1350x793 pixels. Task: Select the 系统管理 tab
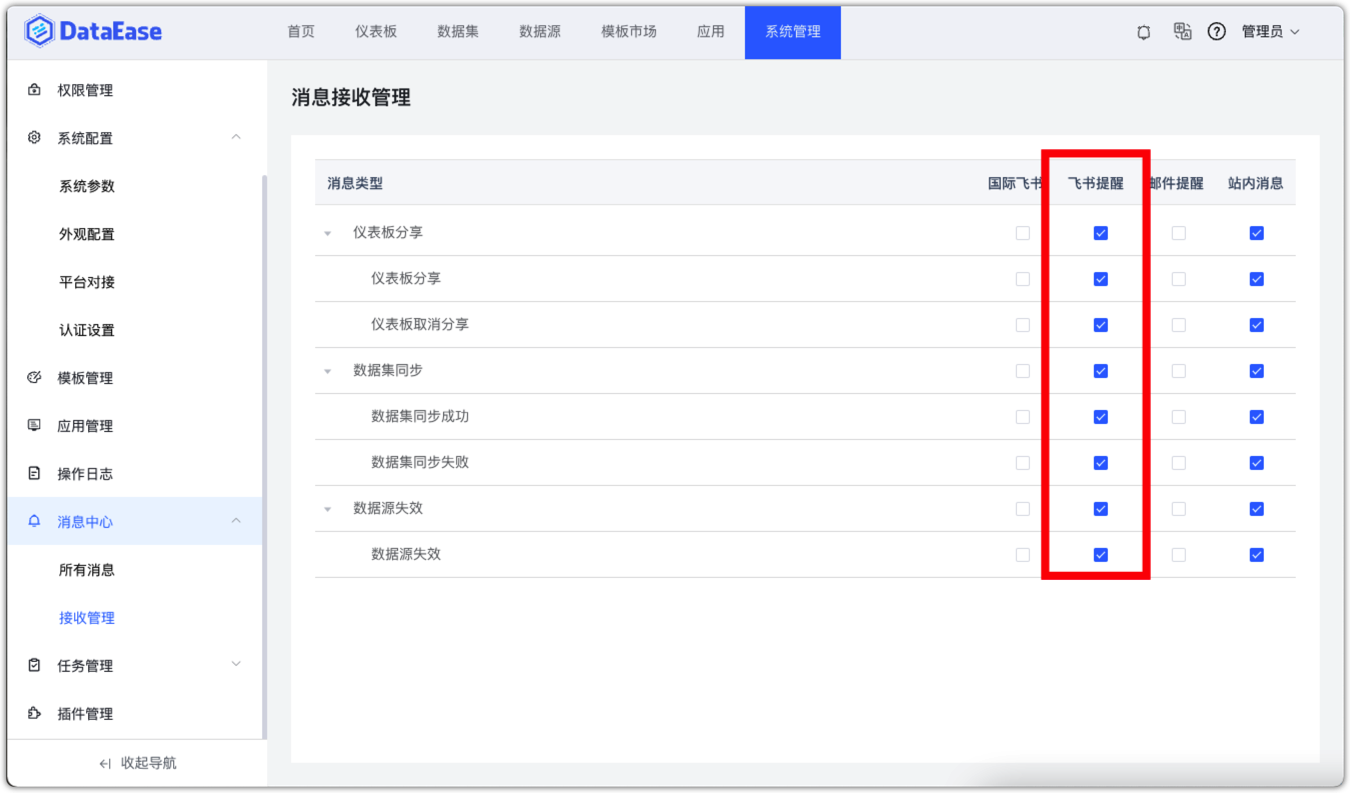(793, 32)
